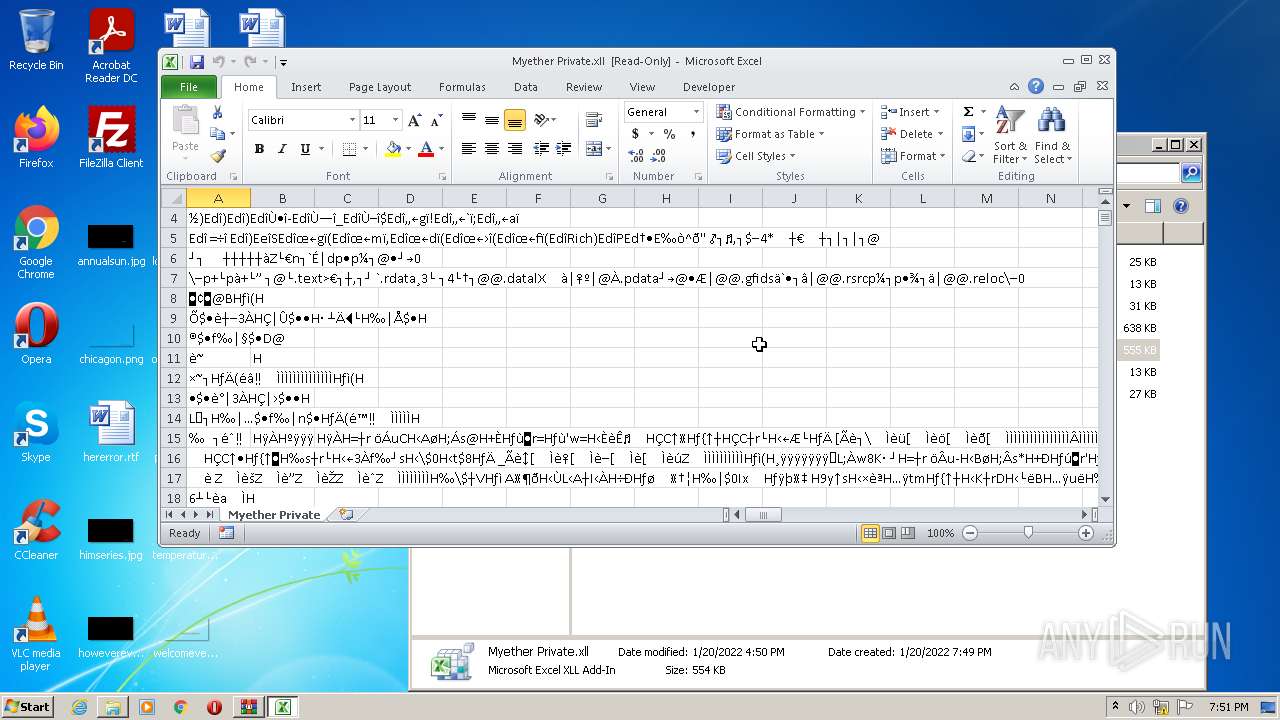
Task: Toggle Italic formatting
Action: coord(281,149)
